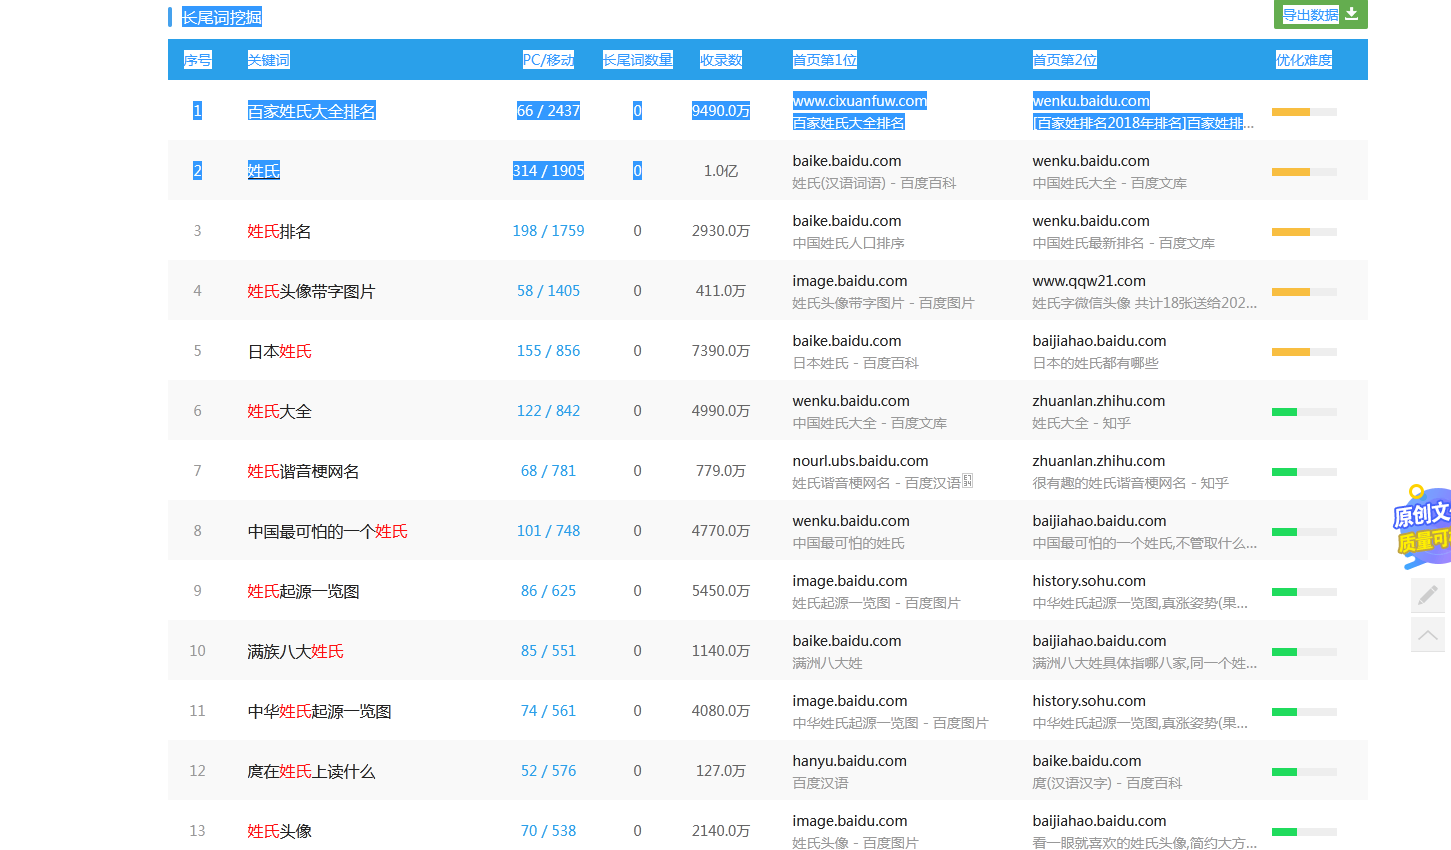Click the 122 / 842 index value
Viewport: 1451px width, 850px height.
tap(548, 411)
